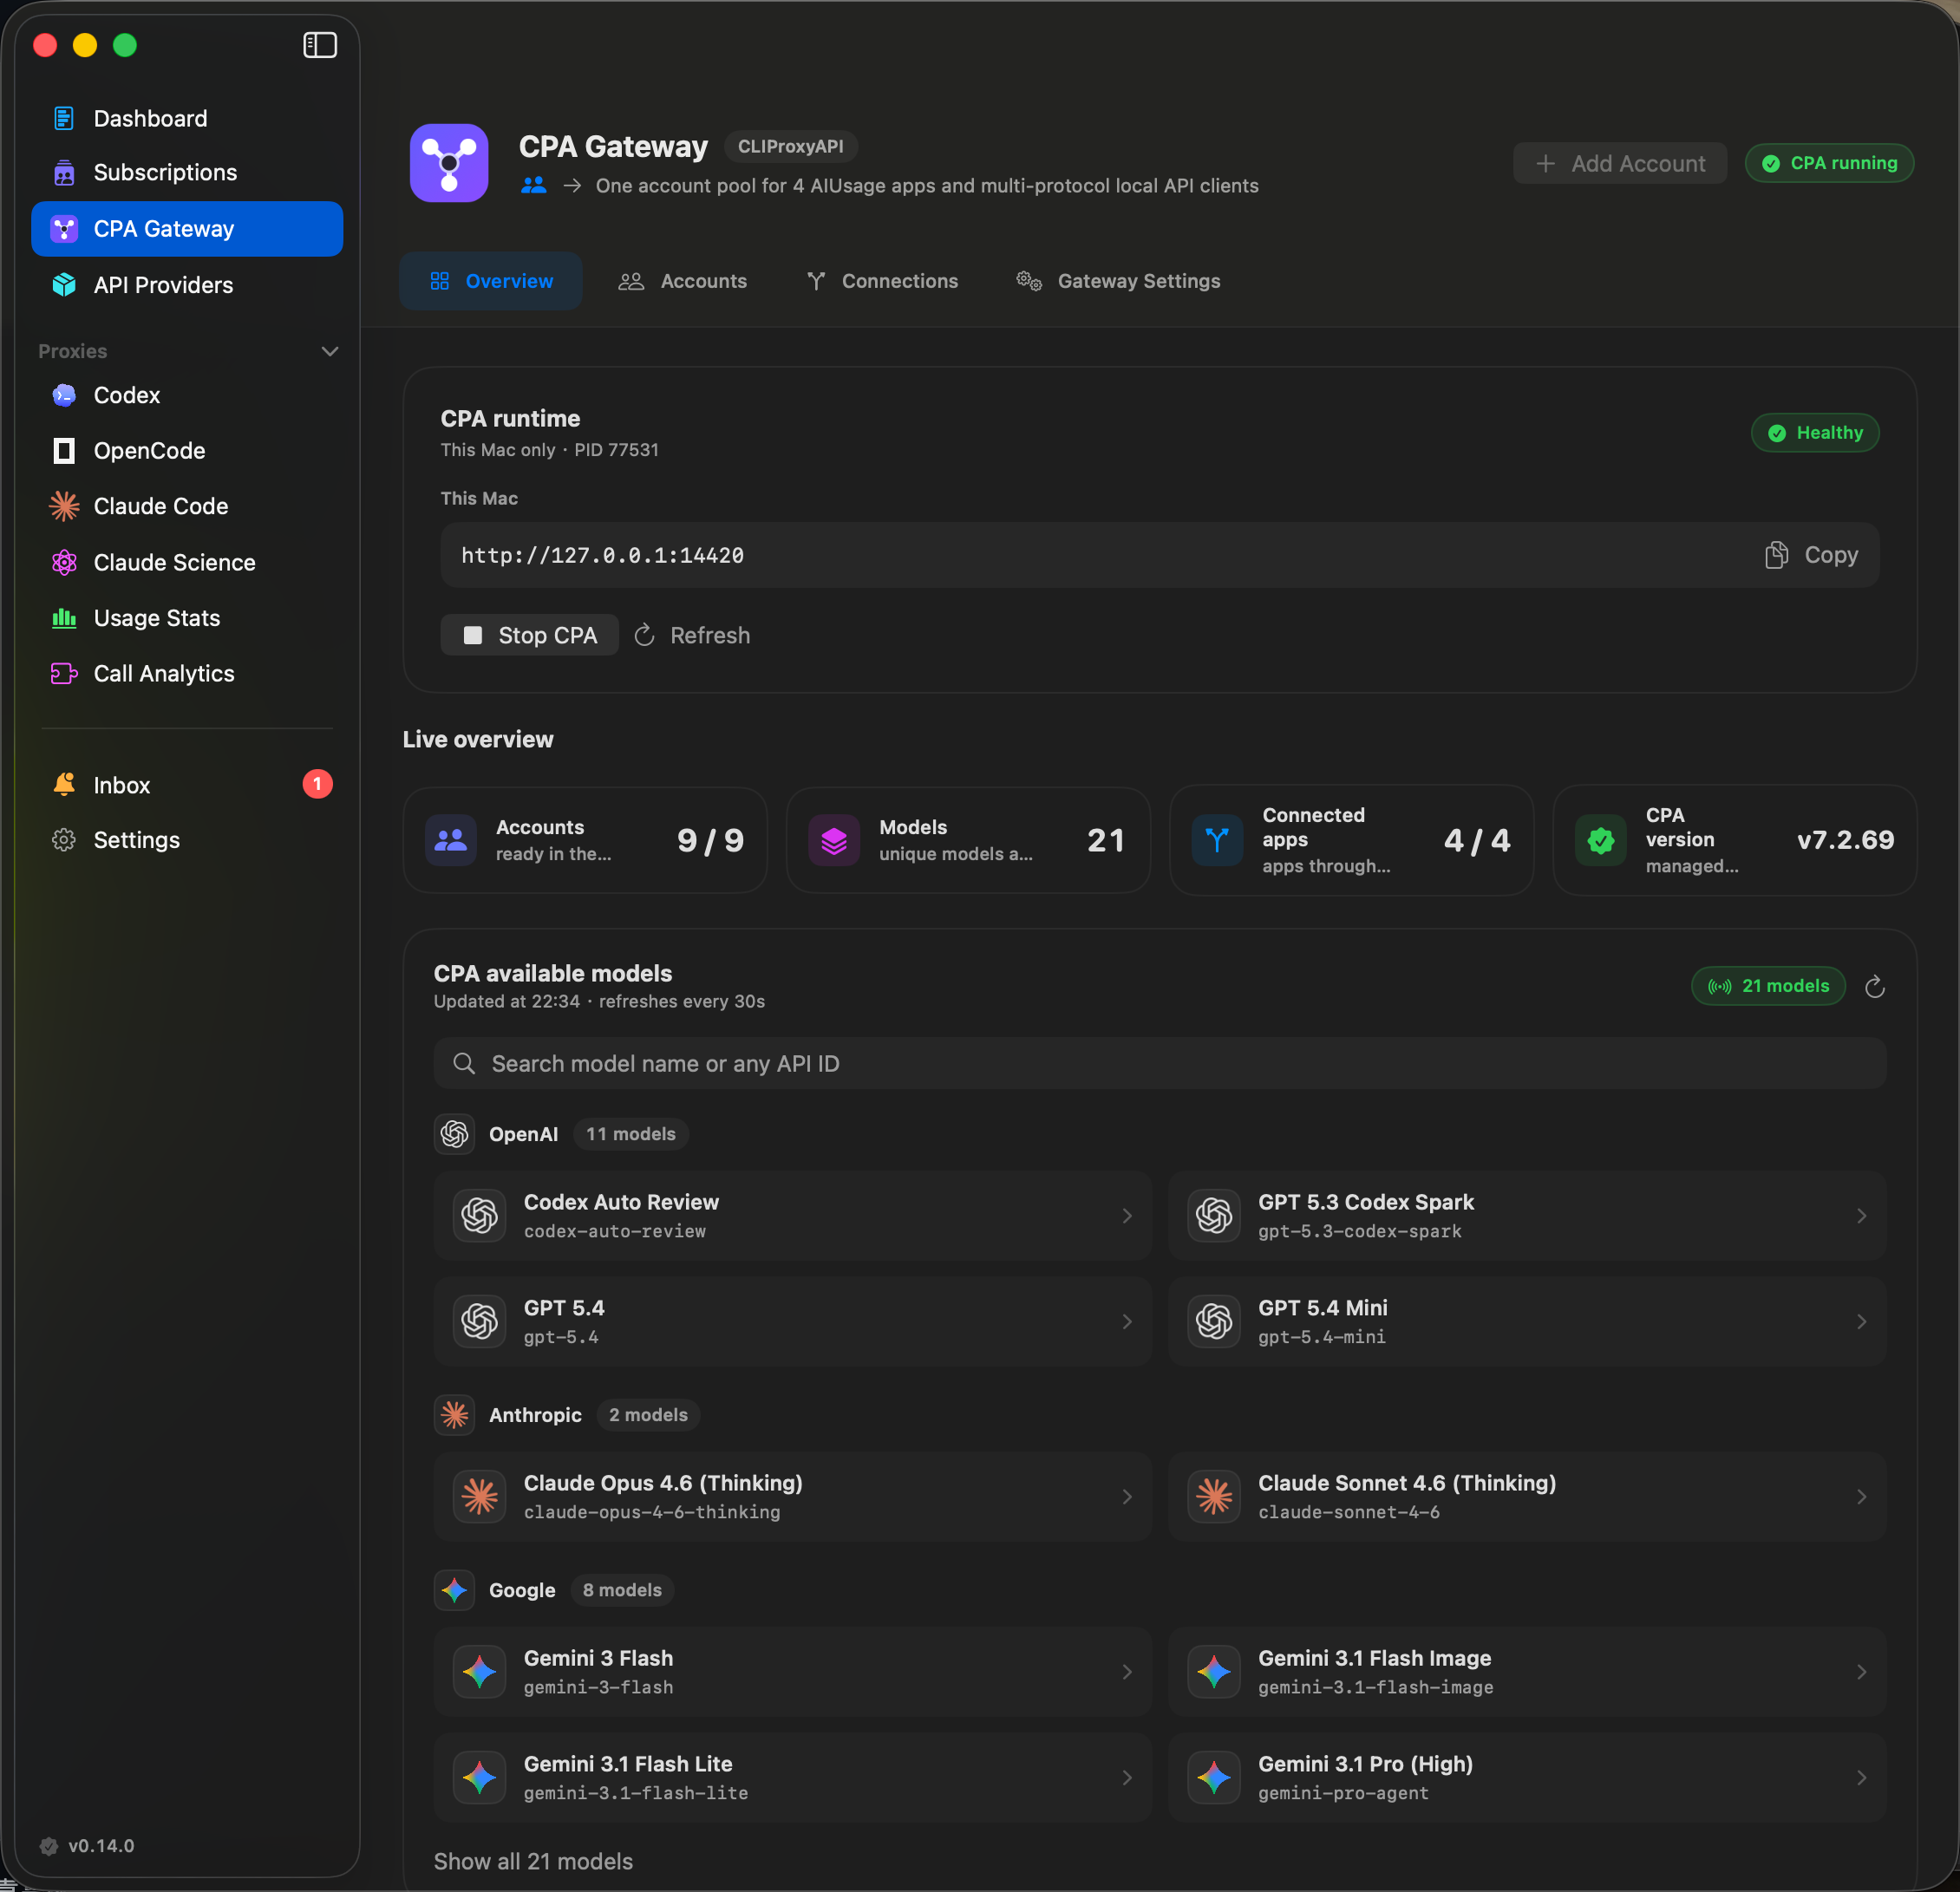
Task: Switch to the Overview tab
Action: [x=491, y=281]
